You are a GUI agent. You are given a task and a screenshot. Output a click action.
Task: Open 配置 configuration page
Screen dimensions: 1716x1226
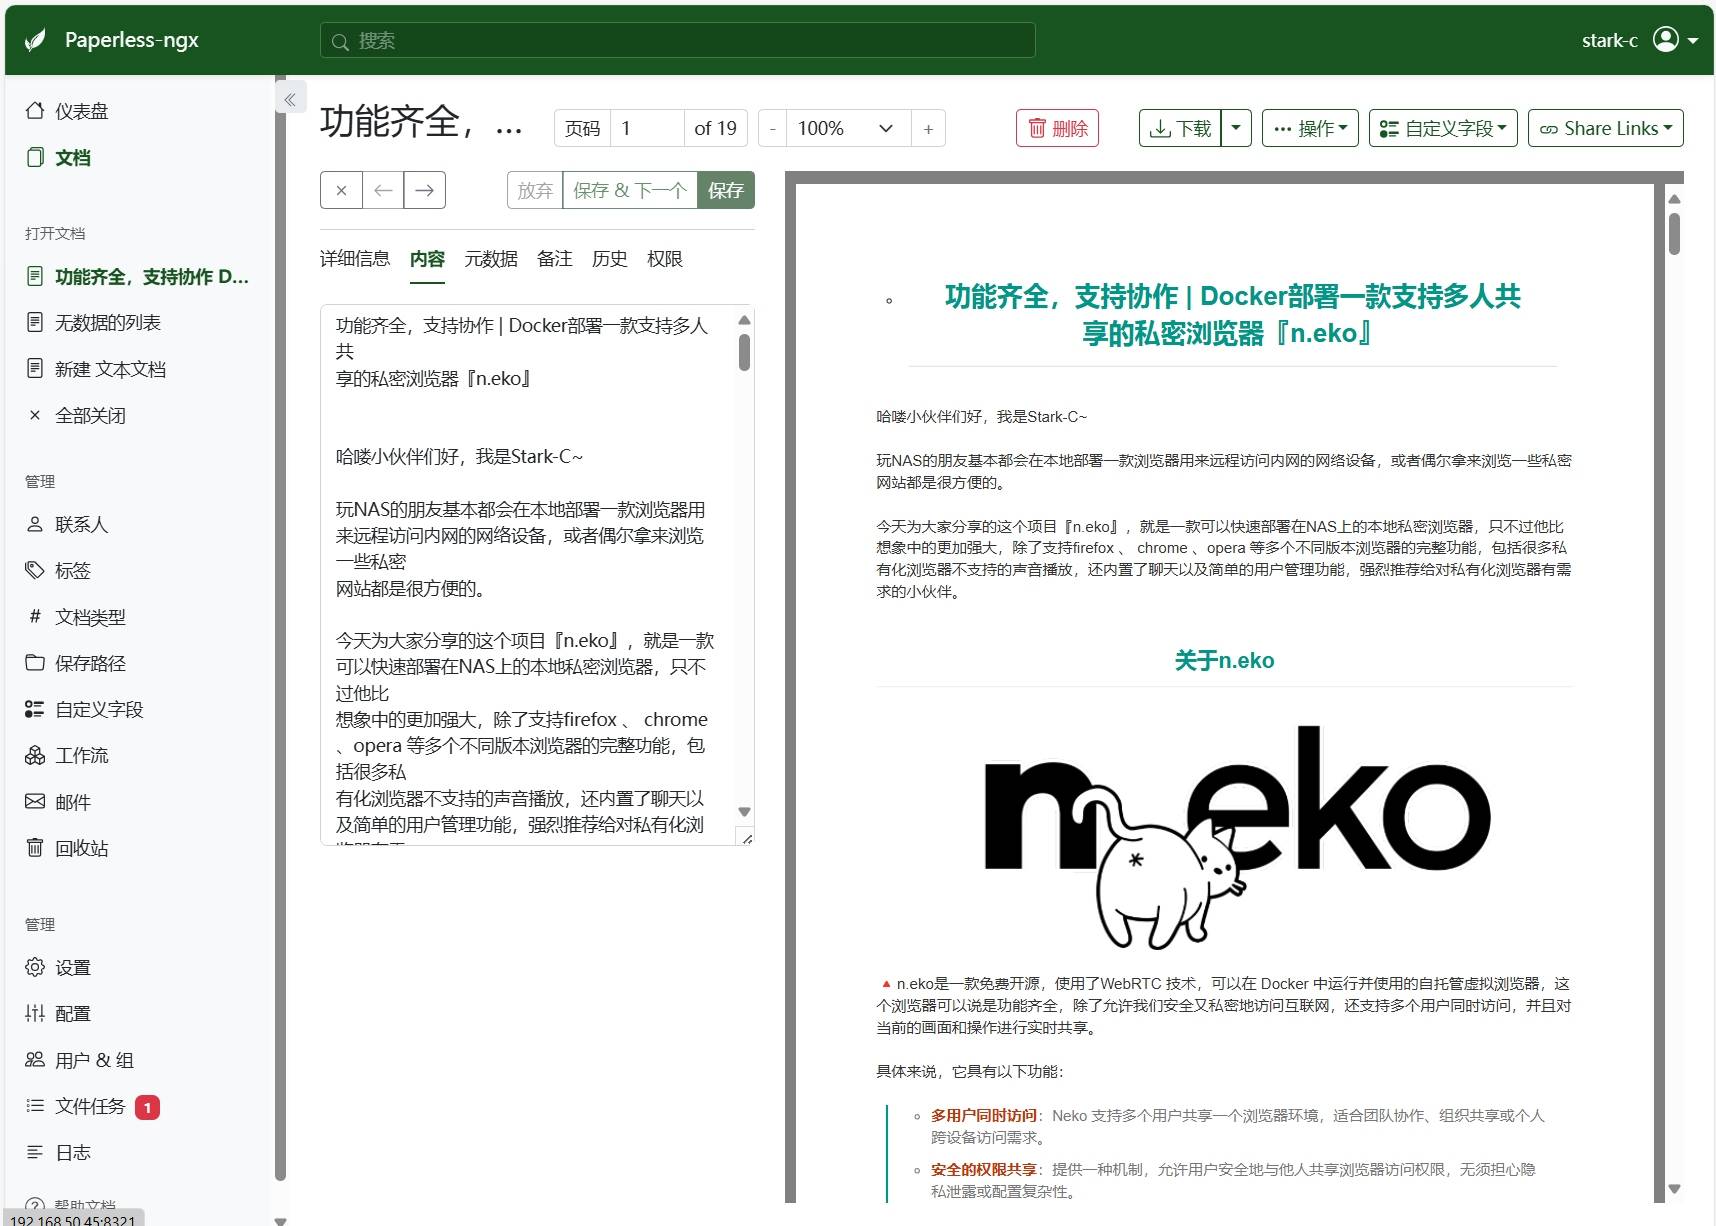[x=58, y=1013]
